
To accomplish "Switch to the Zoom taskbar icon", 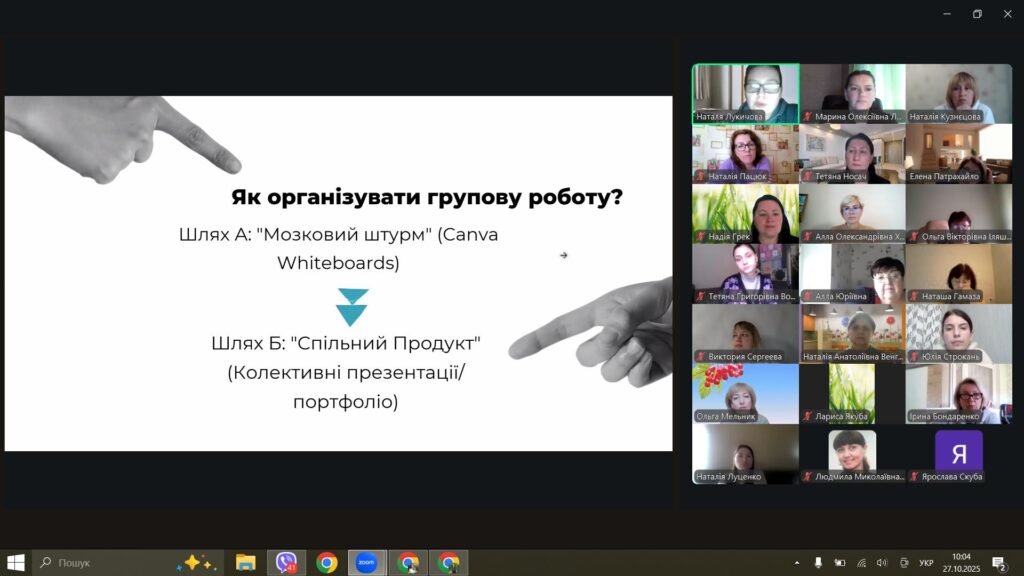I will pos(367,562).
